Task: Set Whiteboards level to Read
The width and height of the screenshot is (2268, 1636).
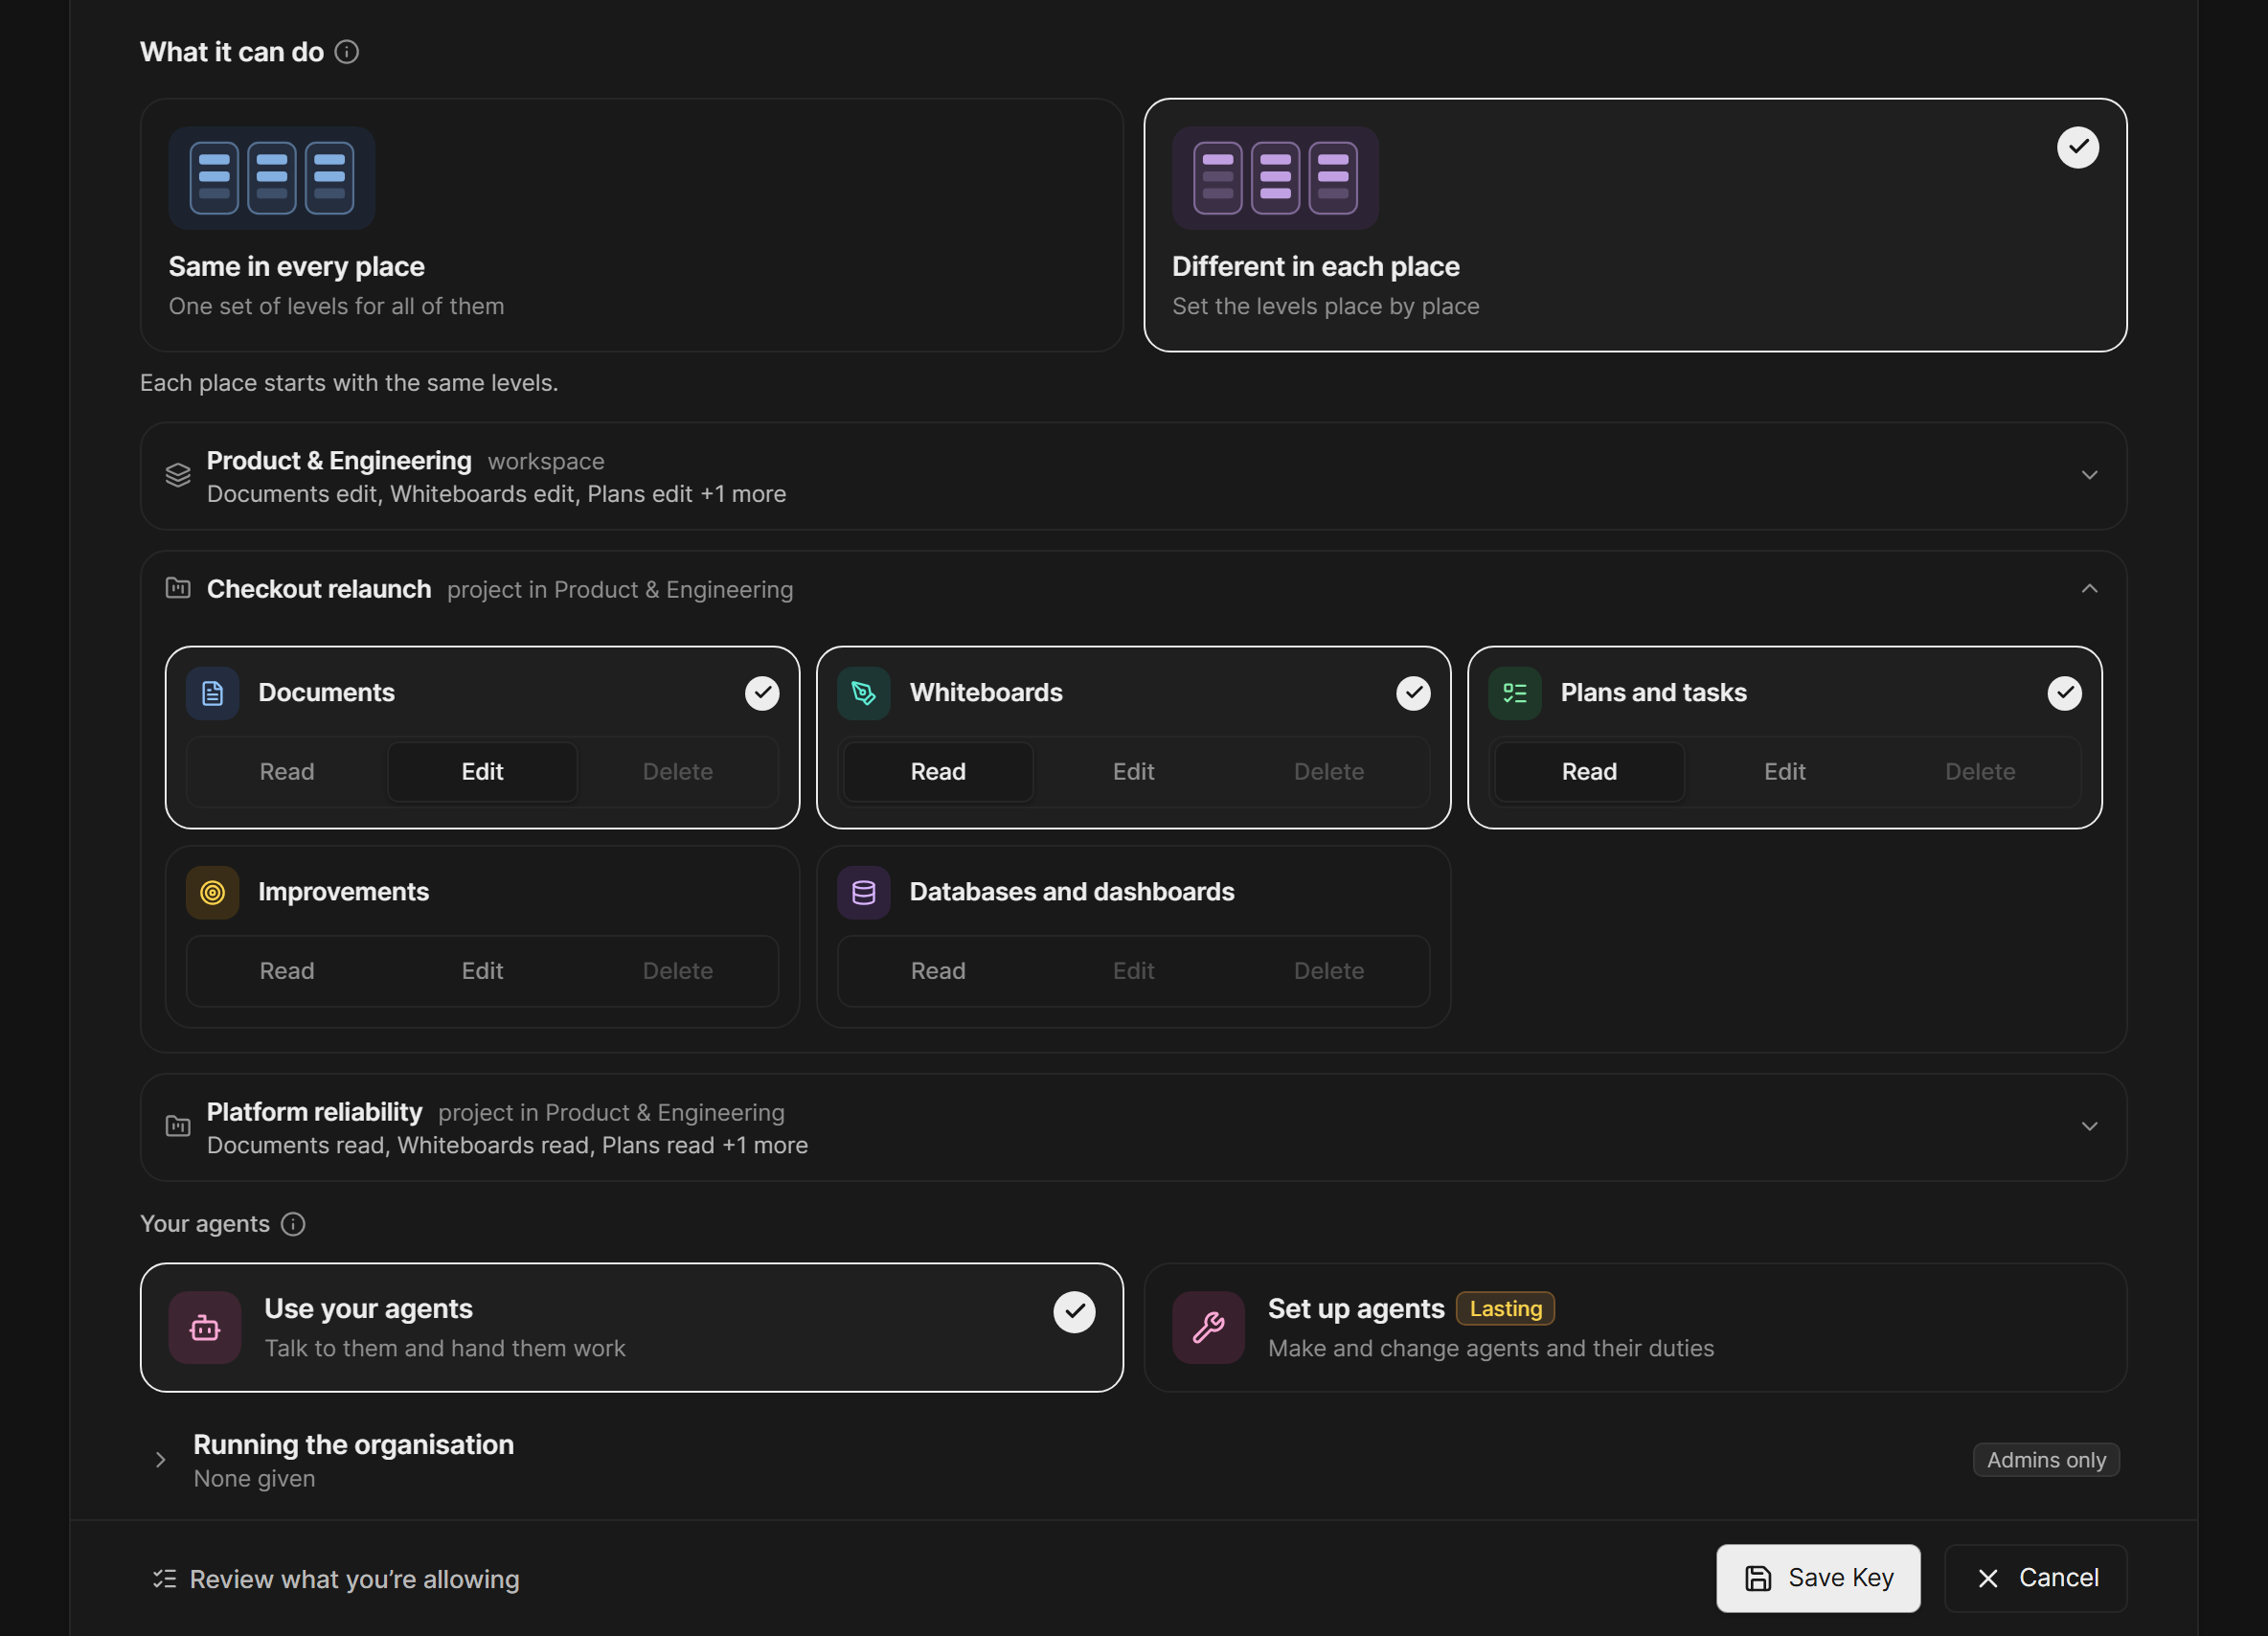Action: tap(938, 772)
